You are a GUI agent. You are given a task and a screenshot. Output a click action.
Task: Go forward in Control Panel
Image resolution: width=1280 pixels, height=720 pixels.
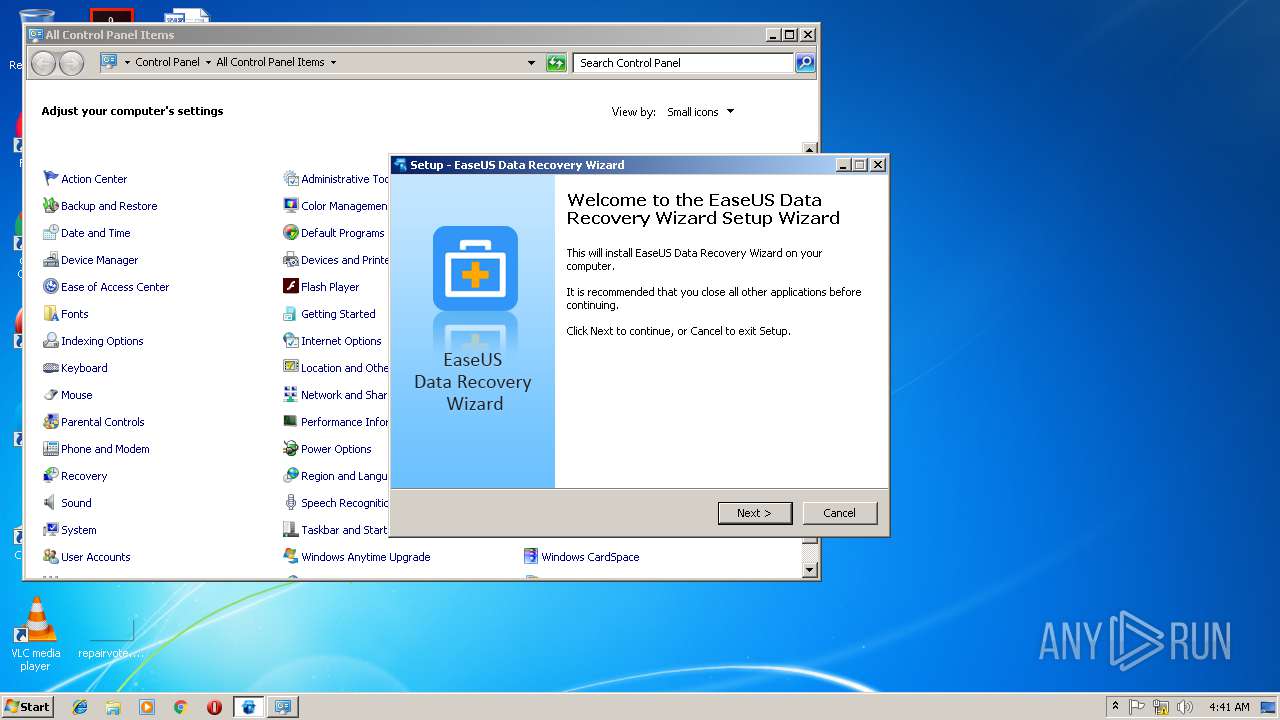tap(71, 63)
